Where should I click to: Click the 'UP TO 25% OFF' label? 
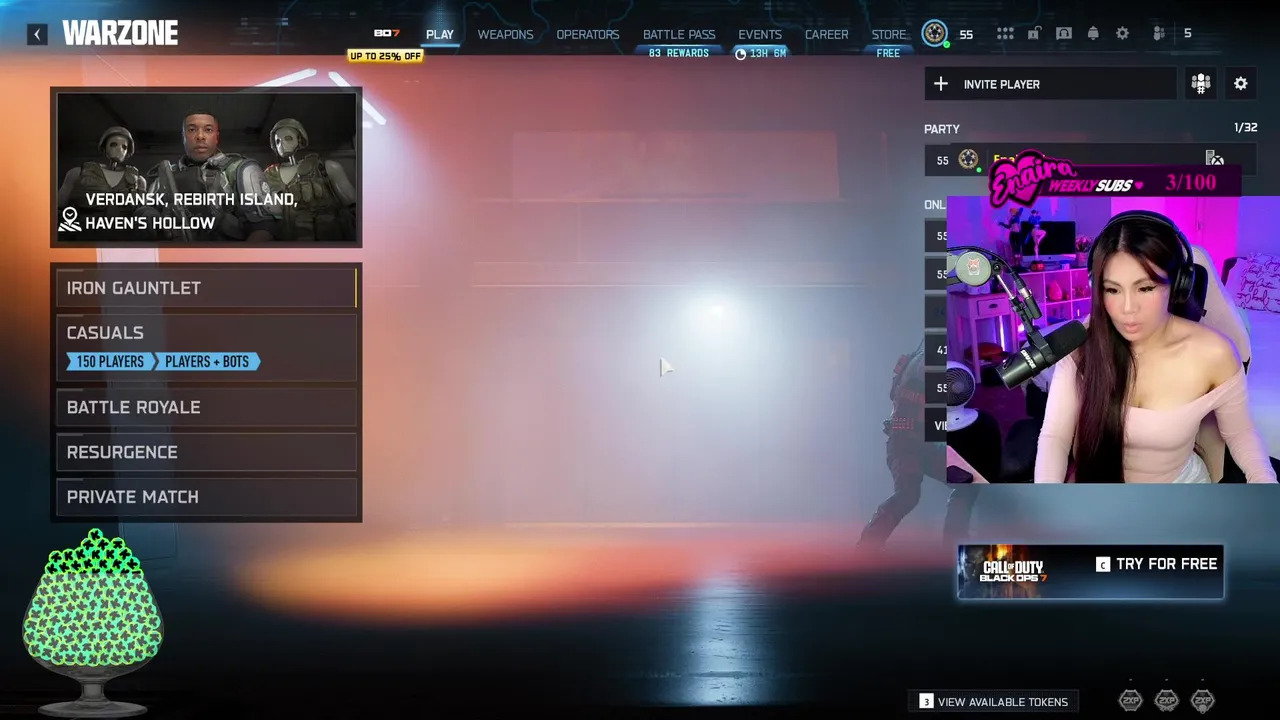[385, 56]
